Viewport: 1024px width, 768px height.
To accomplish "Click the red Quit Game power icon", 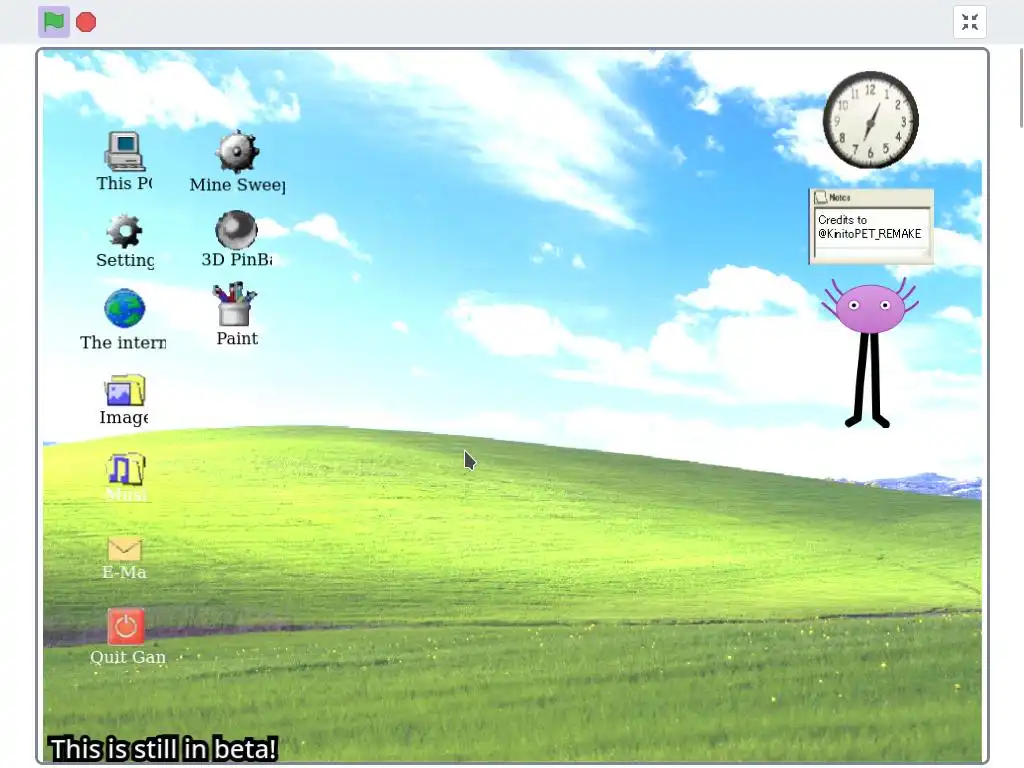I will coord(125,627).
